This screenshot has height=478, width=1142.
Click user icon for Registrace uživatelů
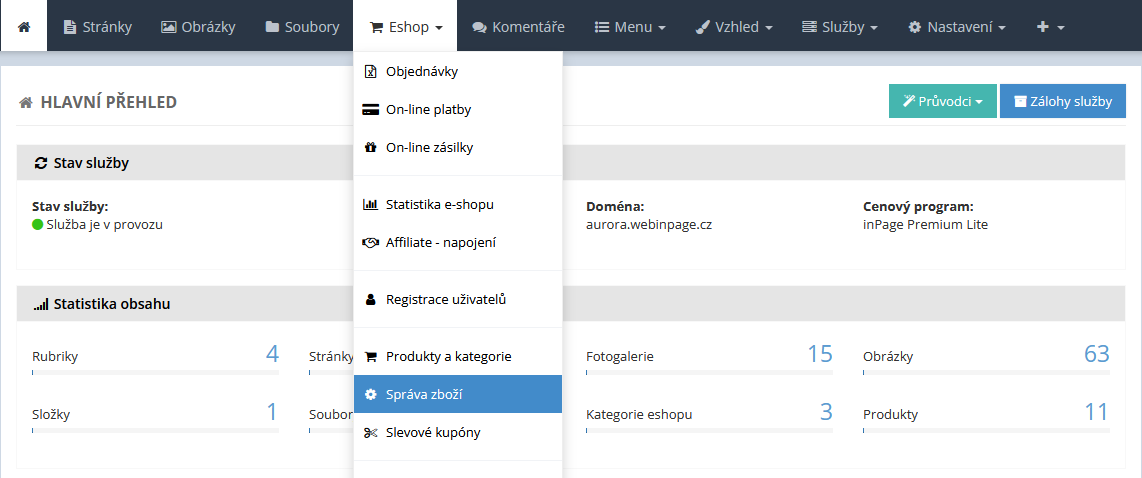pos(370,300)
